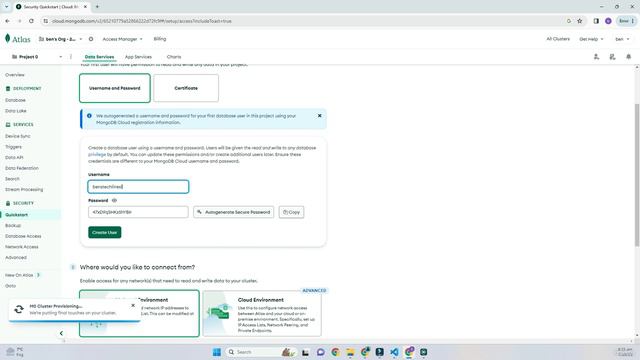640x360 pixels.
Task: Select Certificate authentication method
Action: coord(186,88)
